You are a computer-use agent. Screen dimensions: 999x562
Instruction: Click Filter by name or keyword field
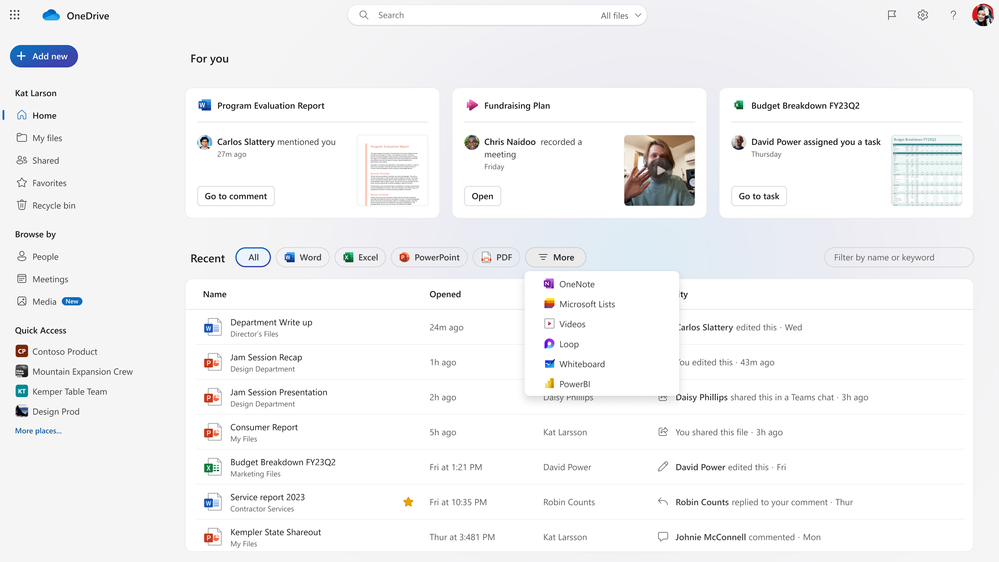898,257
